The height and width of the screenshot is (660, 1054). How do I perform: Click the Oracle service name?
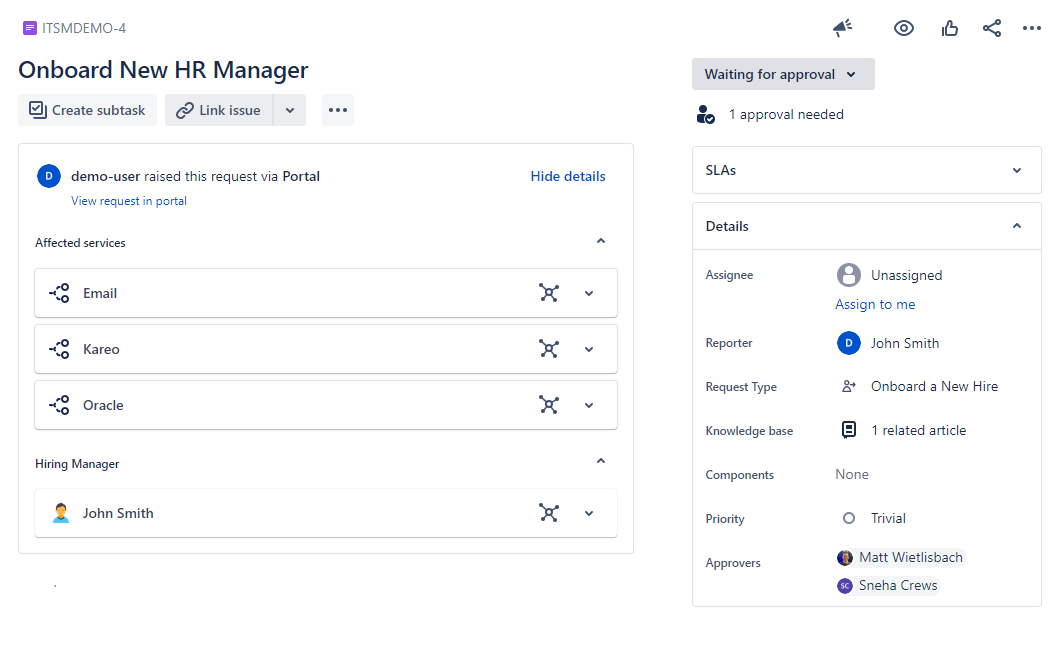(103, 405)
